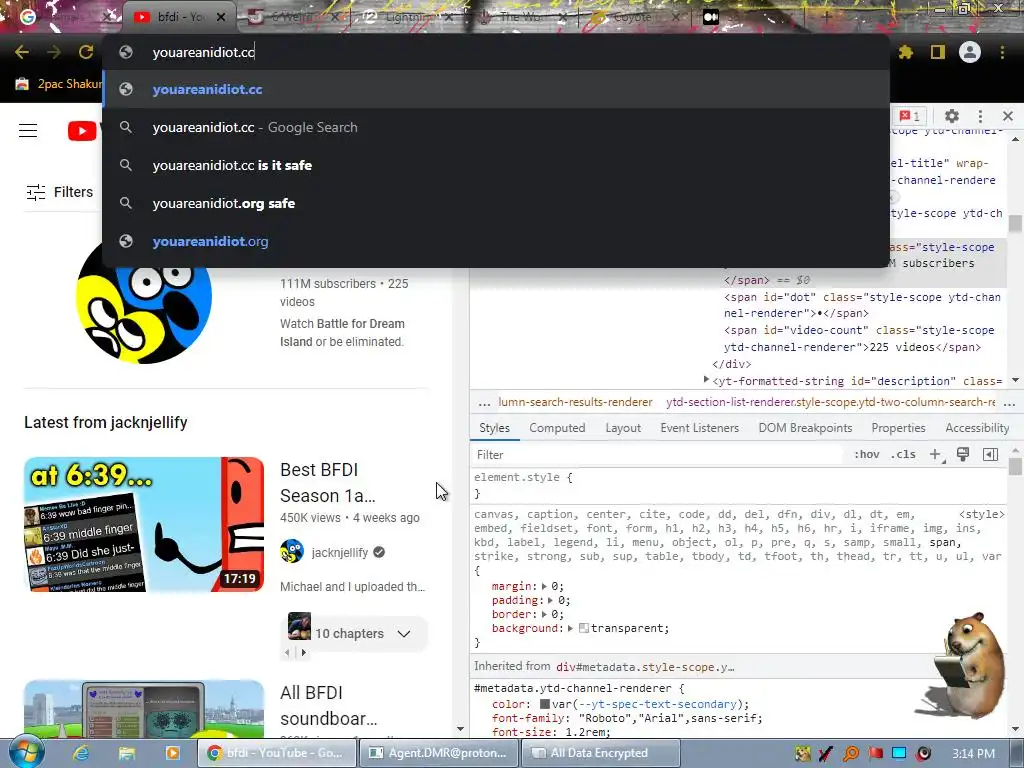Open the Chrome three-dot menu
The image size is (1024, 768).
1002,52
